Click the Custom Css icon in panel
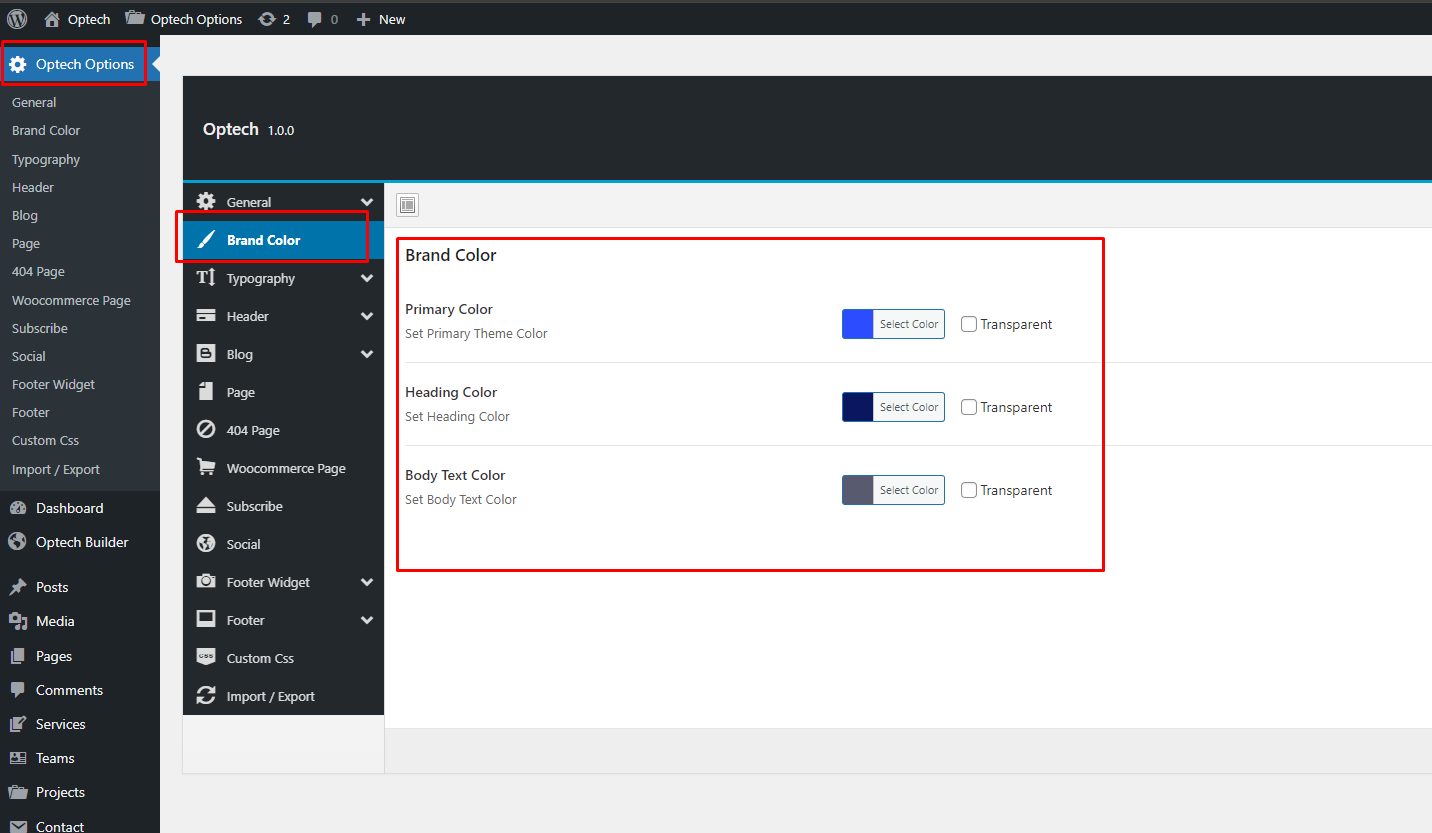This screenshot has width=1432, height=833. [x=206, y=658]
